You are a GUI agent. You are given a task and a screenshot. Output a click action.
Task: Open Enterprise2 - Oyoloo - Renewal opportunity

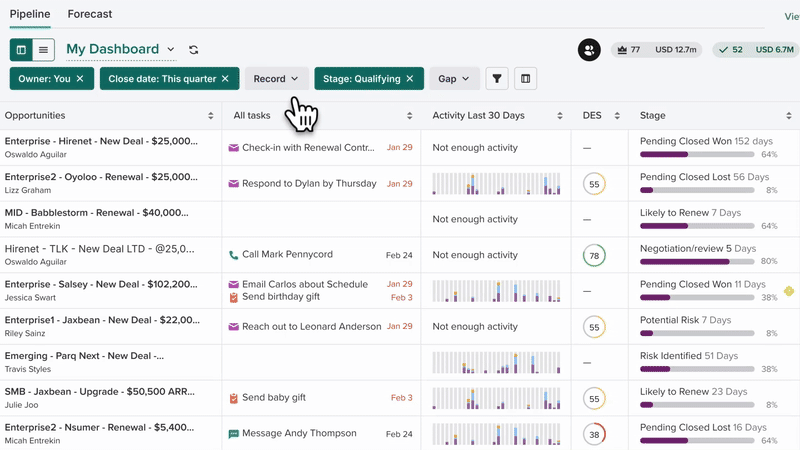click(x=101, y=177)
